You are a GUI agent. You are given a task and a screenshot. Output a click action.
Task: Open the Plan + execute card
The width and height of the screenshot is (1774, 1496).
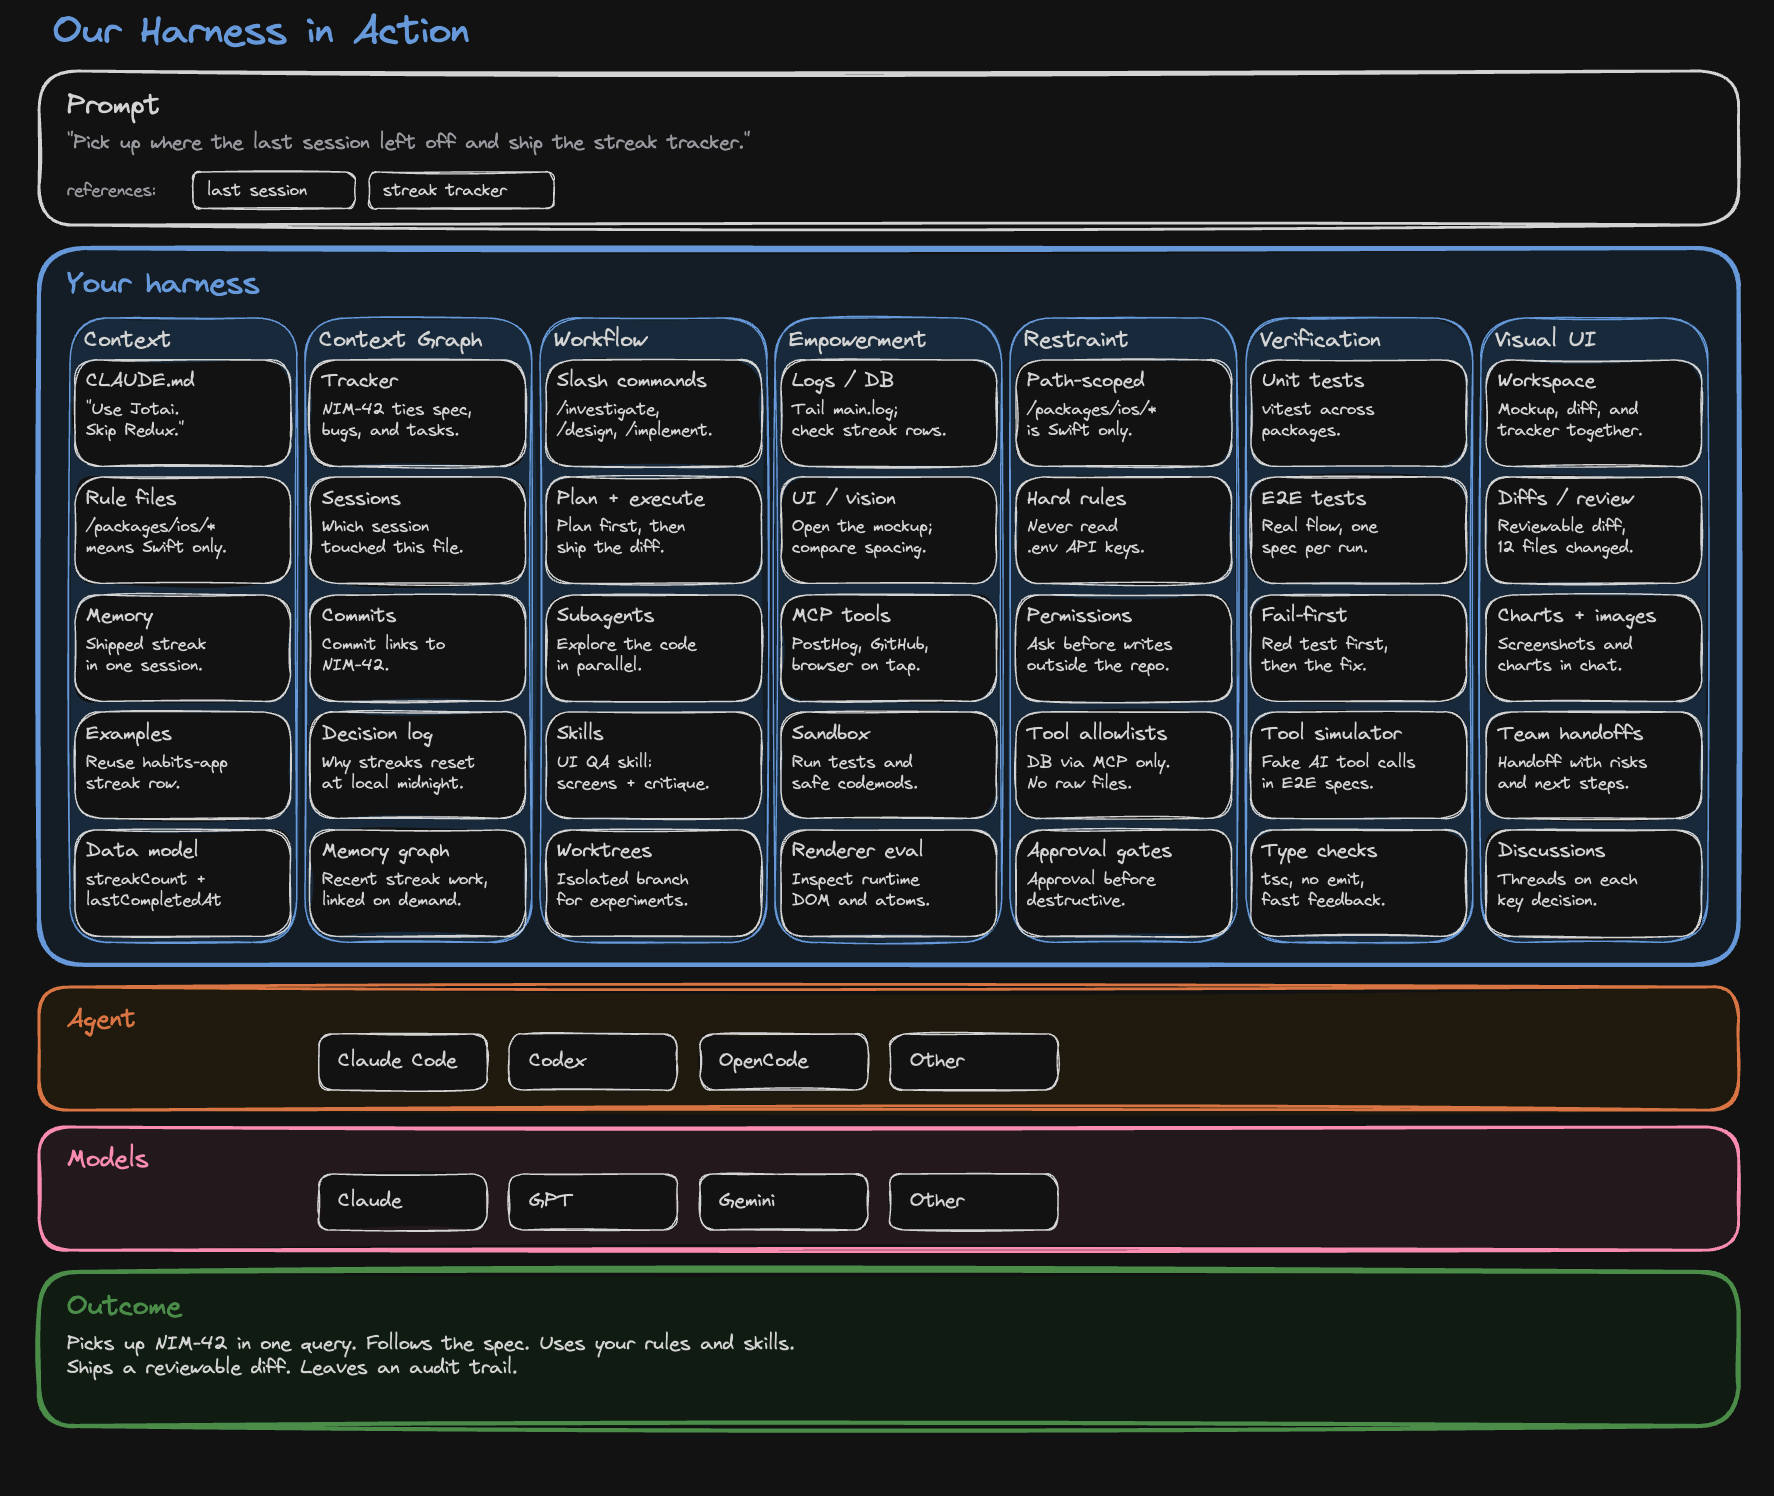tap(654, 530)
